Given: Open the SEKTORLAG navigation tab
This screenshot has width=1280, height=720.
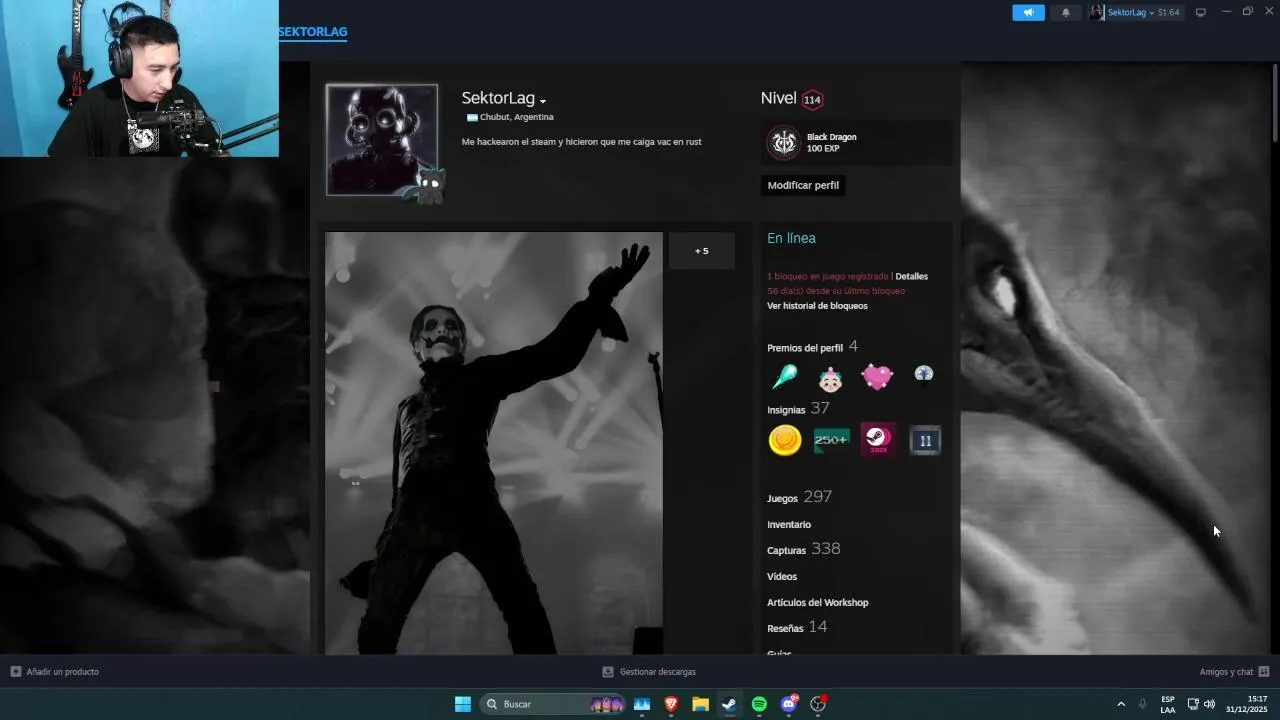Looking at the screenshot, I should pyautogui.click(x=312, y=32).
